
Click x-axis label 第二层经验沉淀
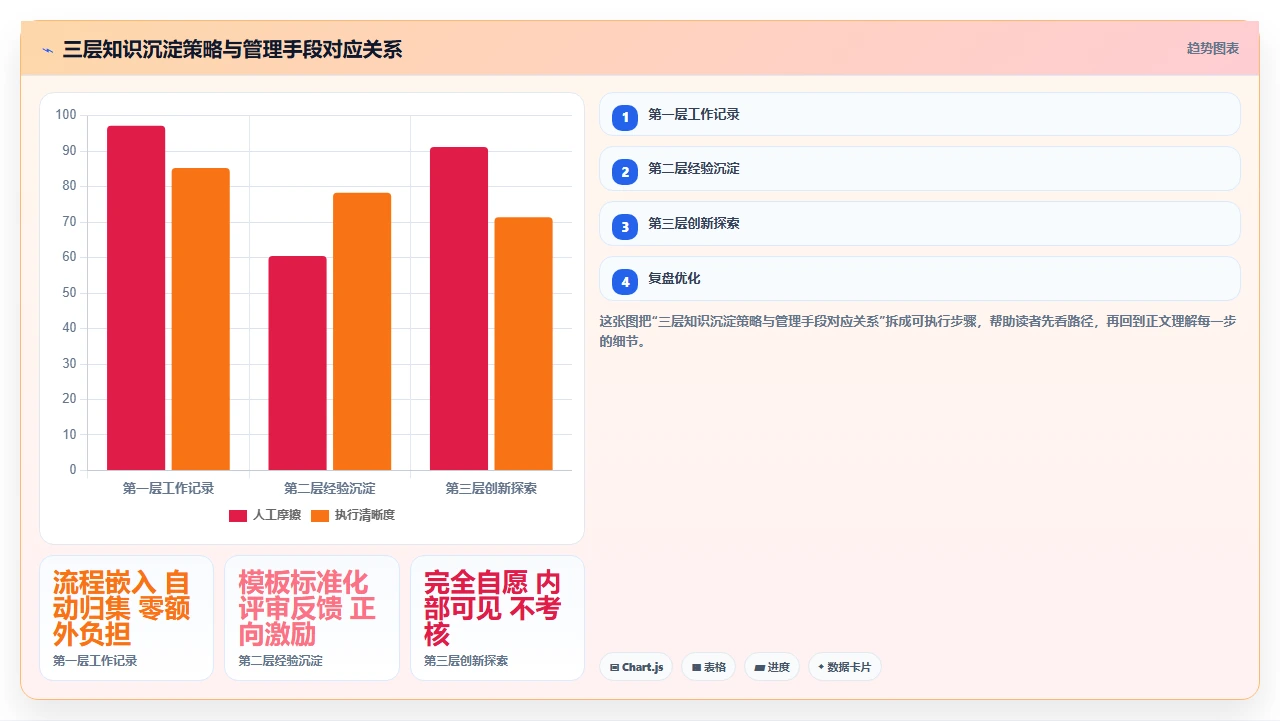click(x=330, y=489)
